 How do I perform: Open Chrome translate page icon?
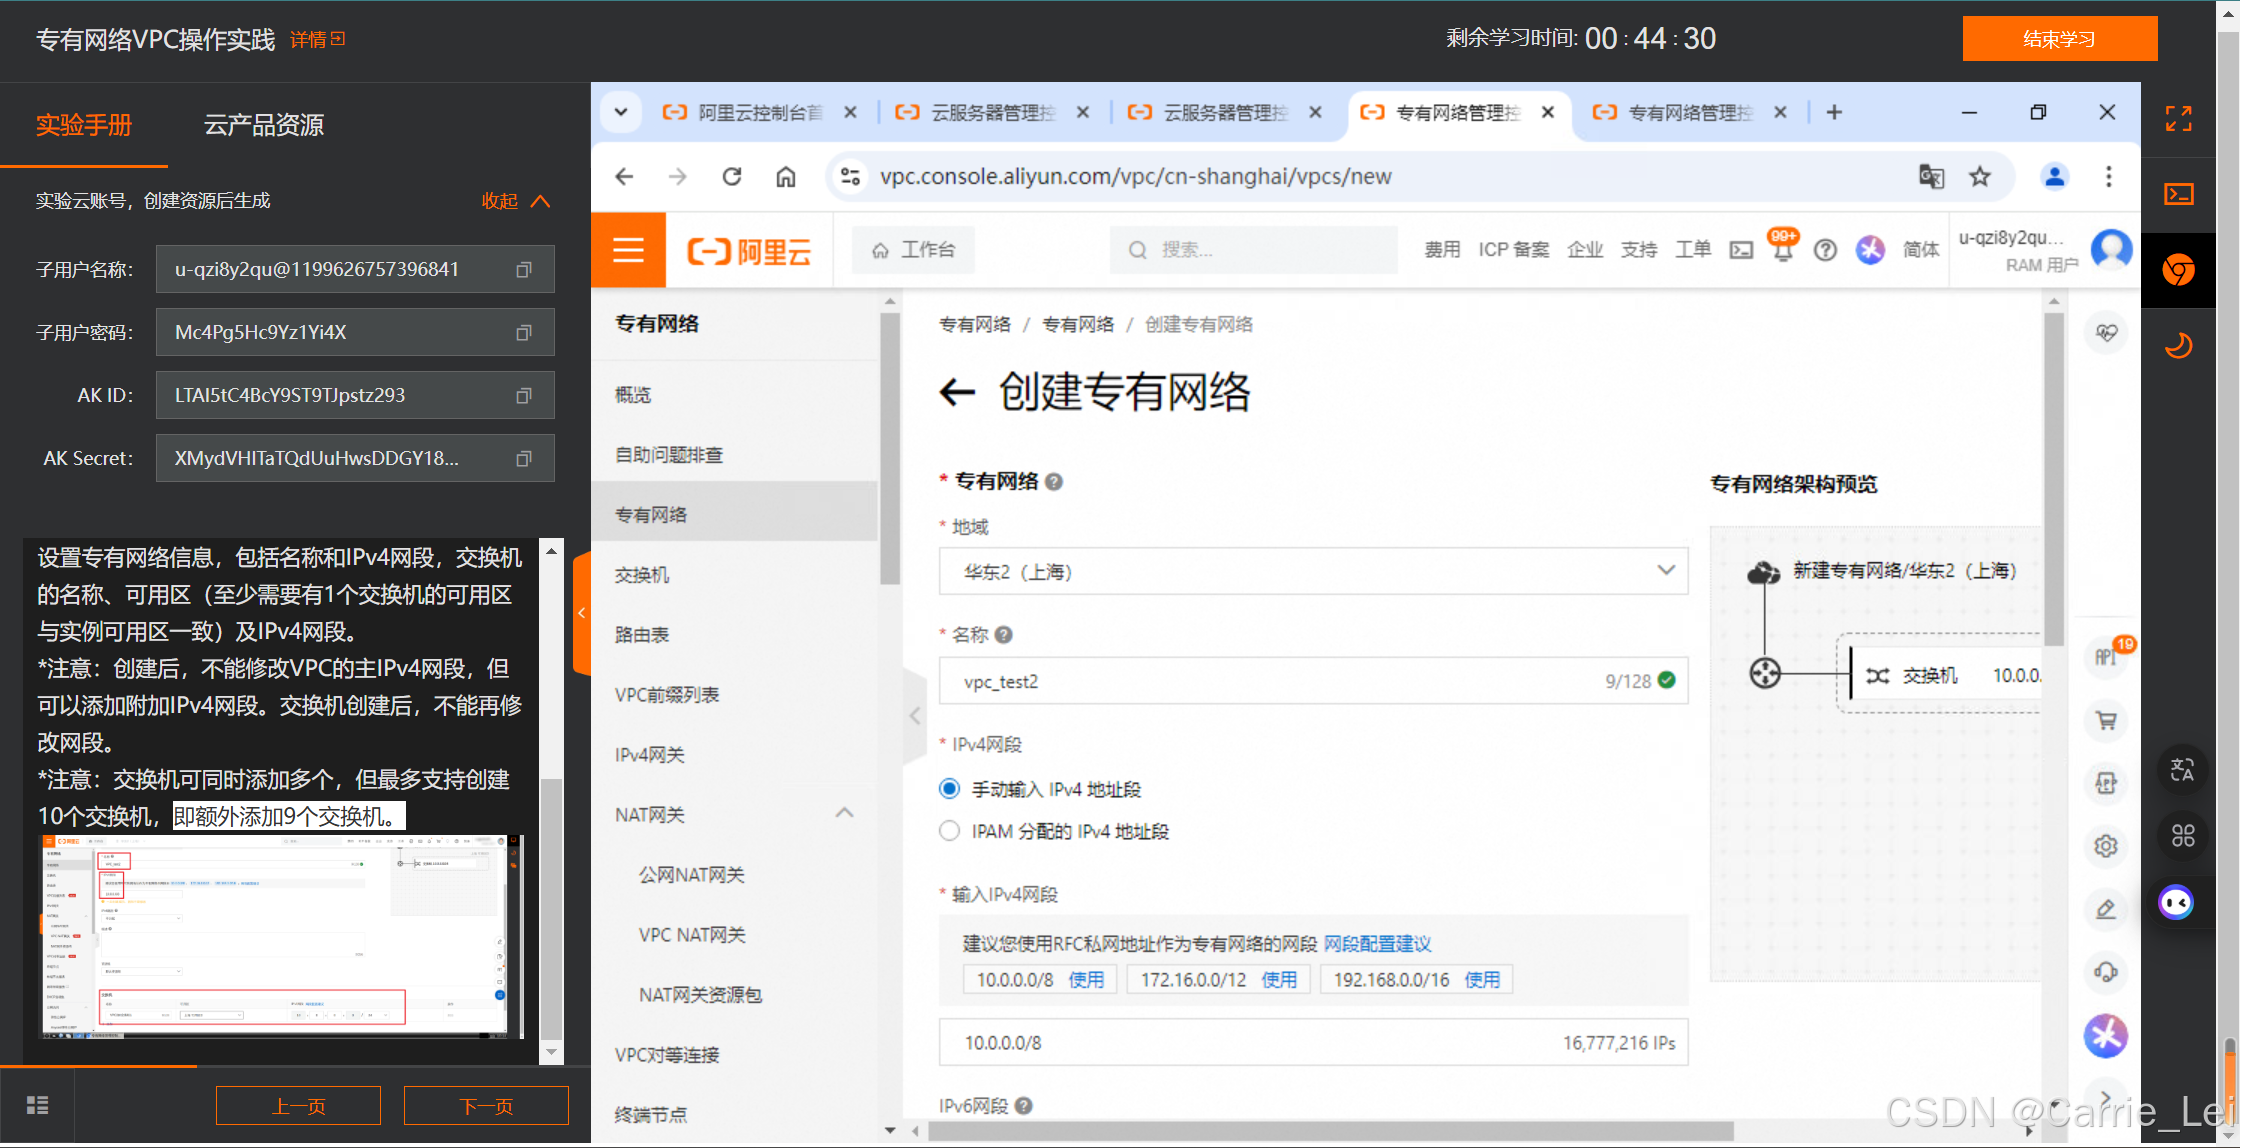1931,177
